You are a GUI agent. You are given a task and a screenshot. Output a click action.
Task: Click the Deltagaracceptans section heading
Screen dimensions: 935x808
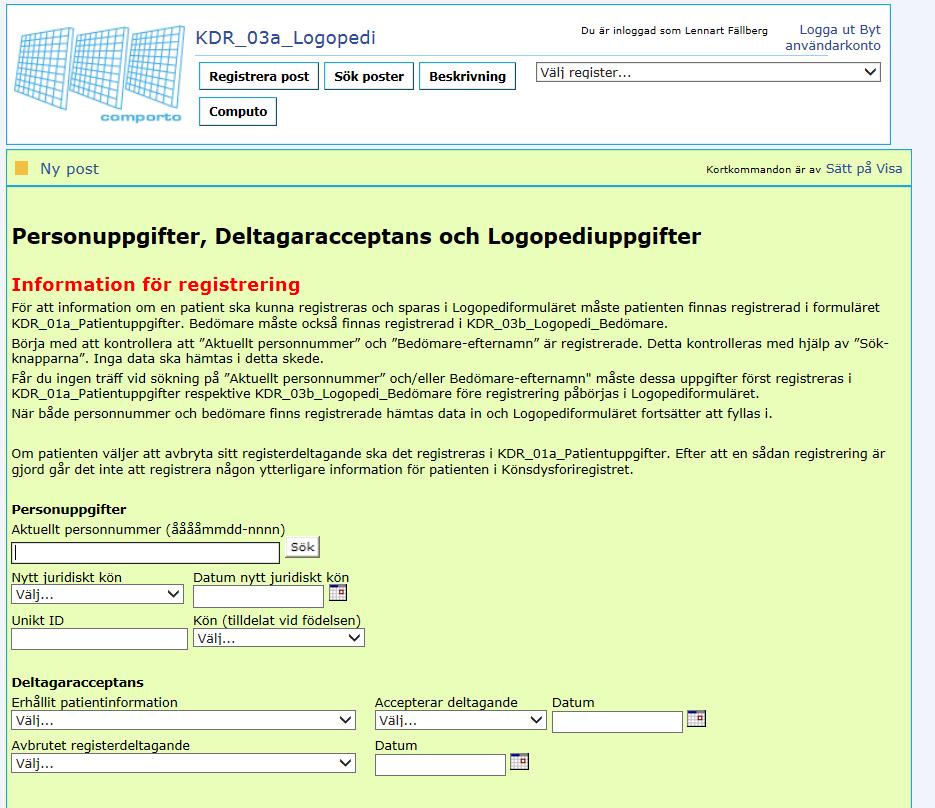(78, 682)
